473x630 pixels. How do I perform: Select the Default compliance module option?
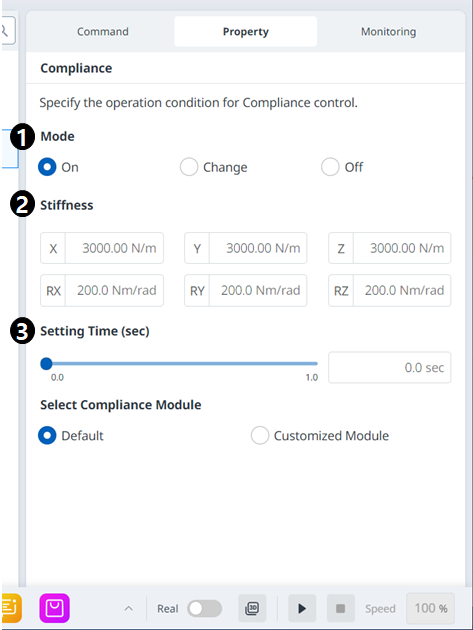click(47, 435)
